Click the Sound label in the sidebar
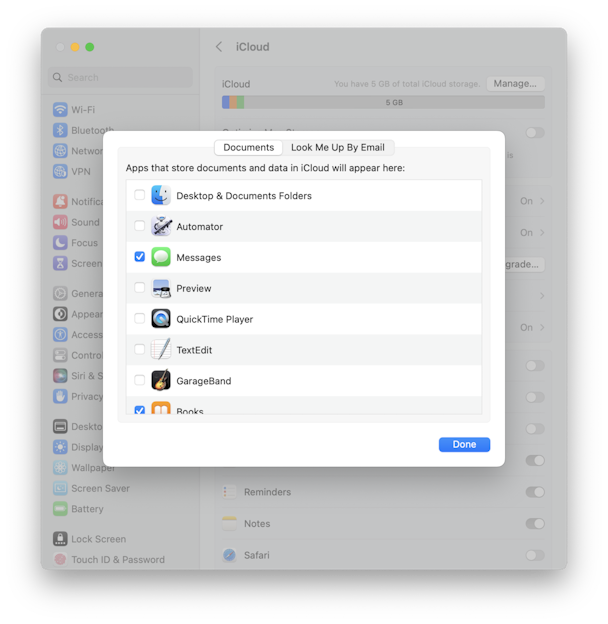 pos(85,222)
